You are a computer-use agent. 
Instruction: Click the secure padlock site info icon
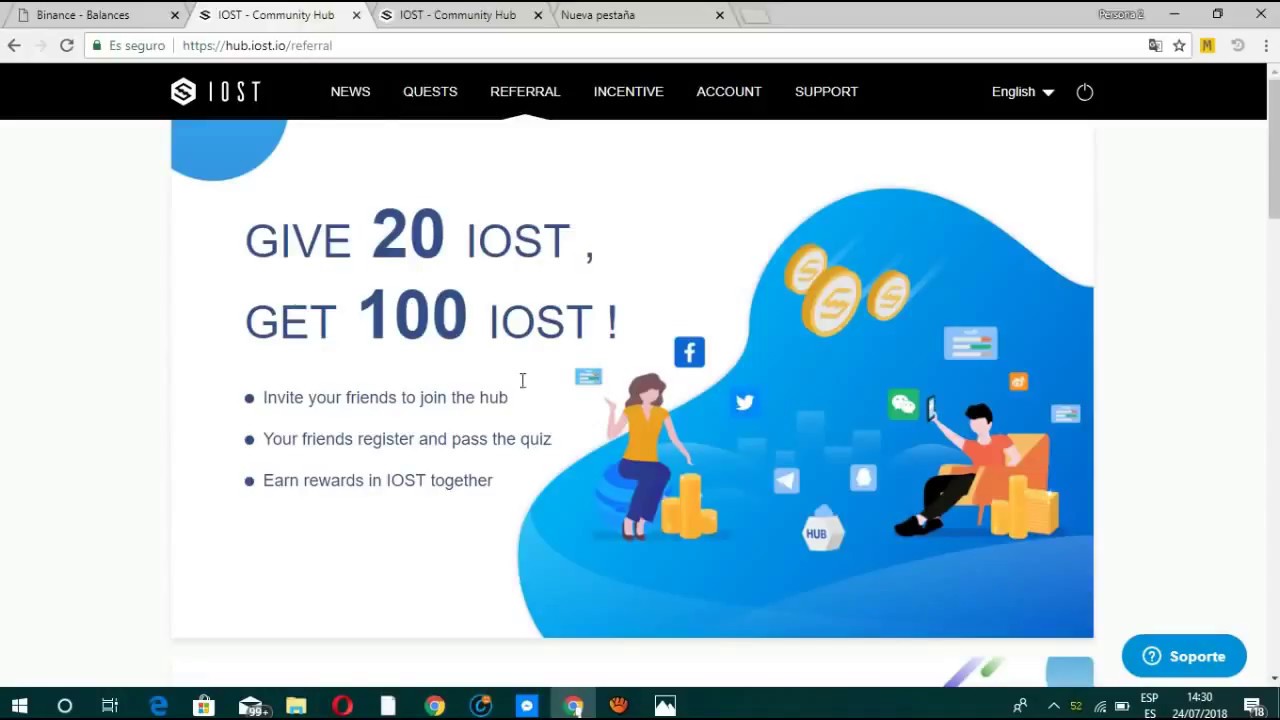(x=96, y=45)
